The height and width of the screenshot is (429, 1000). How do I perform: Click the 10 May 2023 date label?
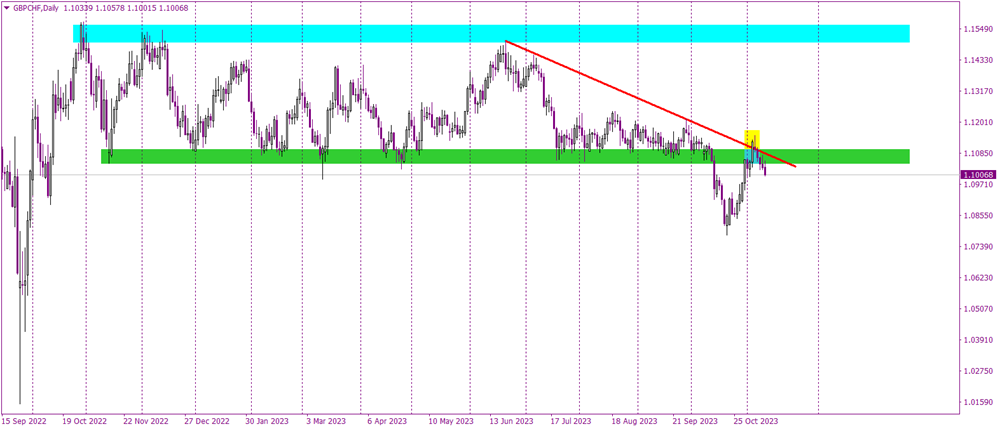coord(450,421)
